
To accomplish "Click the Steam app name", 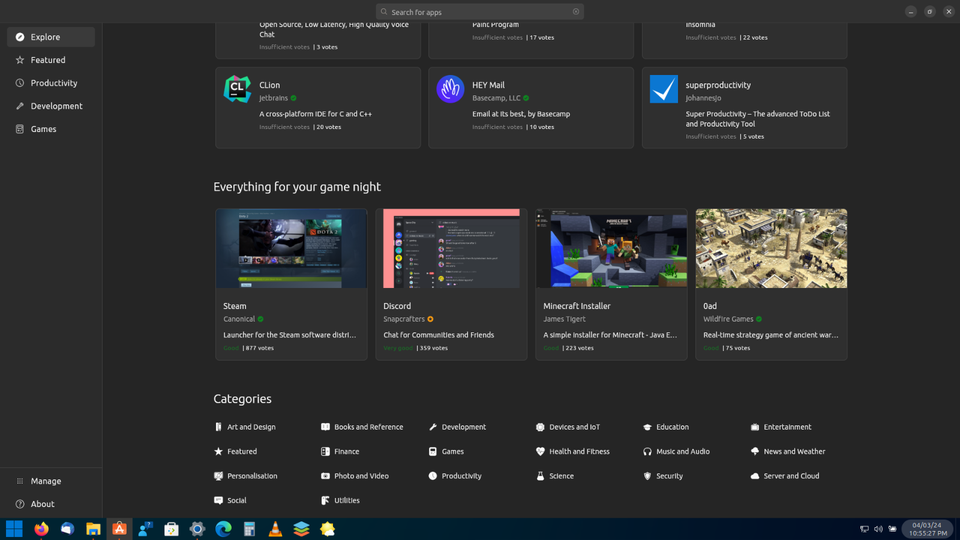I will [x=234, y=306].
